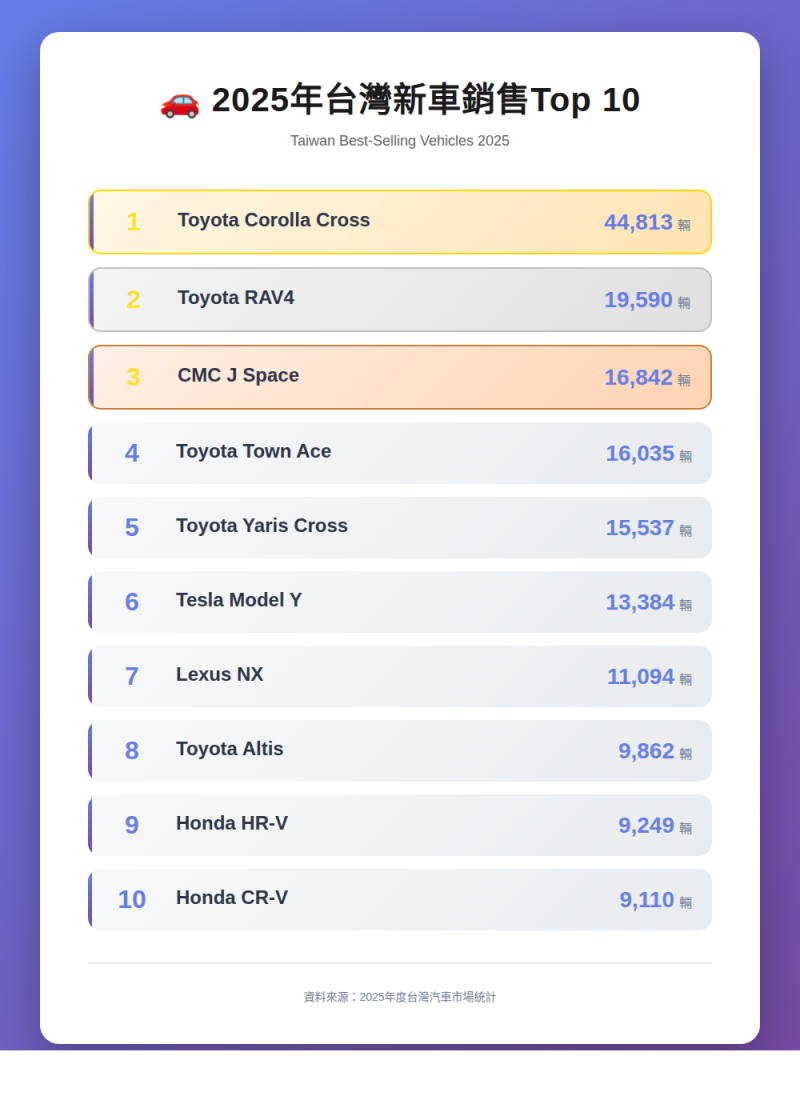
Task: Click rank number 3 badge
Action: coord(133,377)
